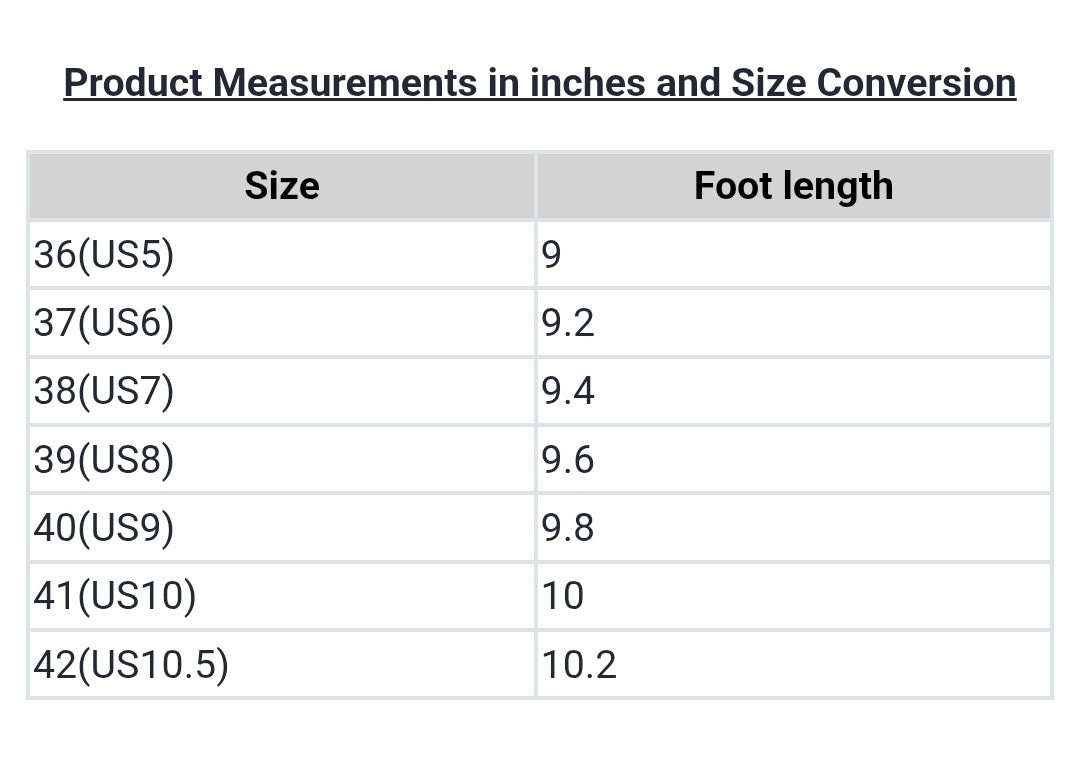The width and height of the screenshot is (1080, 771).
Task: Click foot length value 9
Action: click(x=552, y=255)
